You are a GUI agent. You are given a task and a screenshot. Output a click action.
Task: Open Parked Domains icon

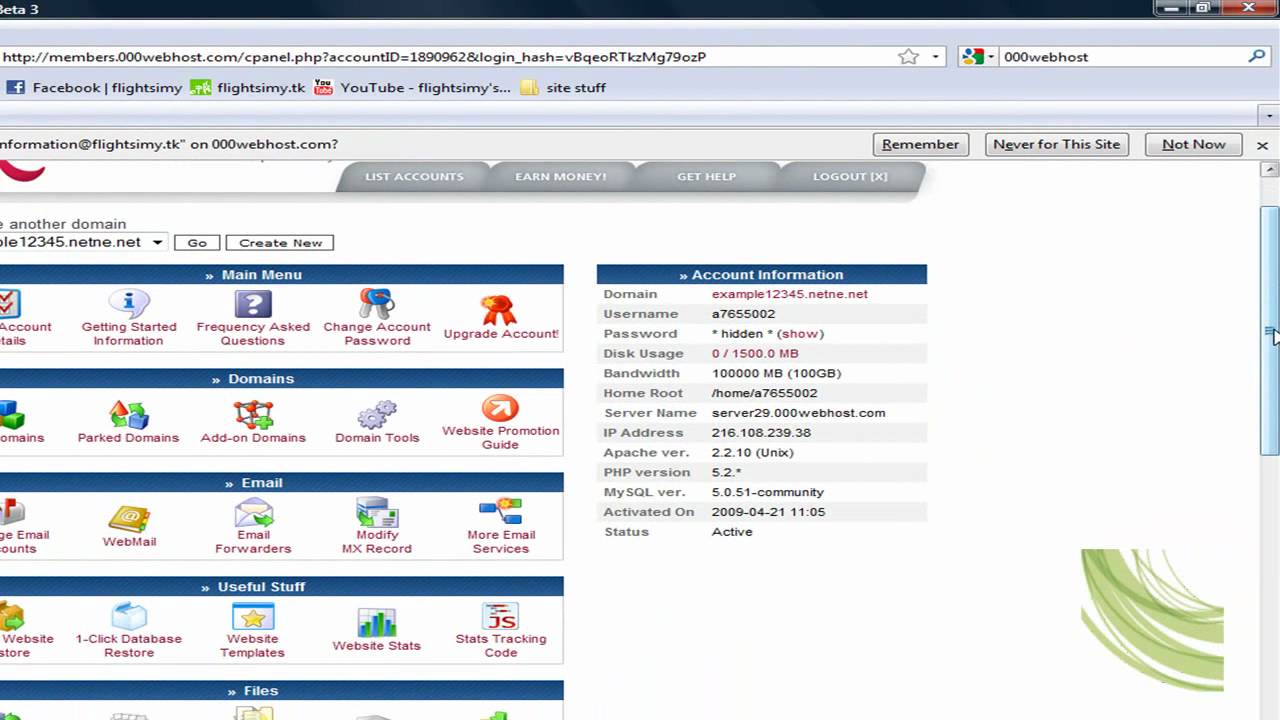point(128,414)
